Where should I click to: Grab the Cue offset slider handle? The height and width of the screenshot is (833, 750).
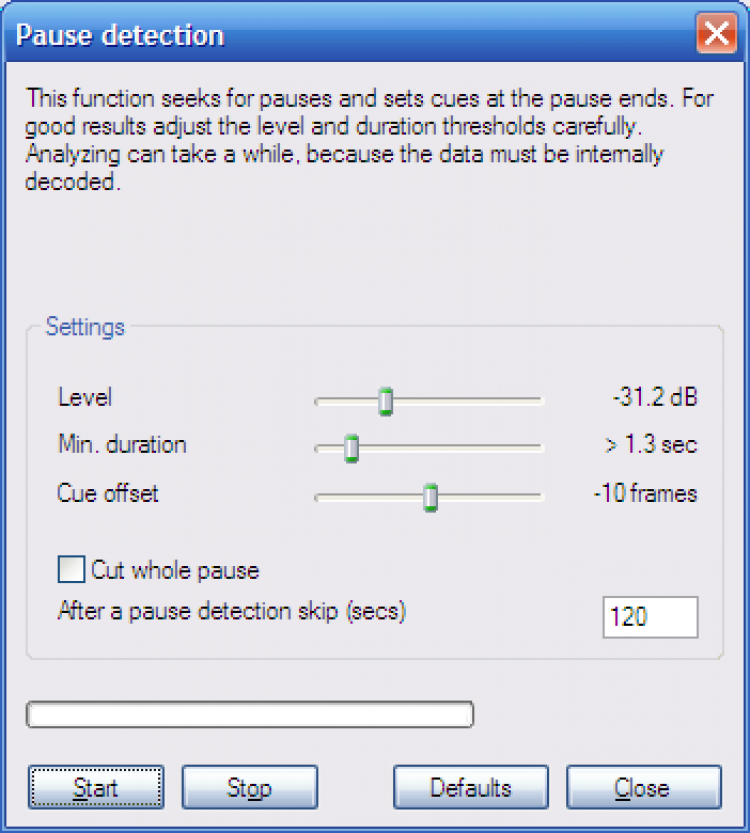(430, 496)
